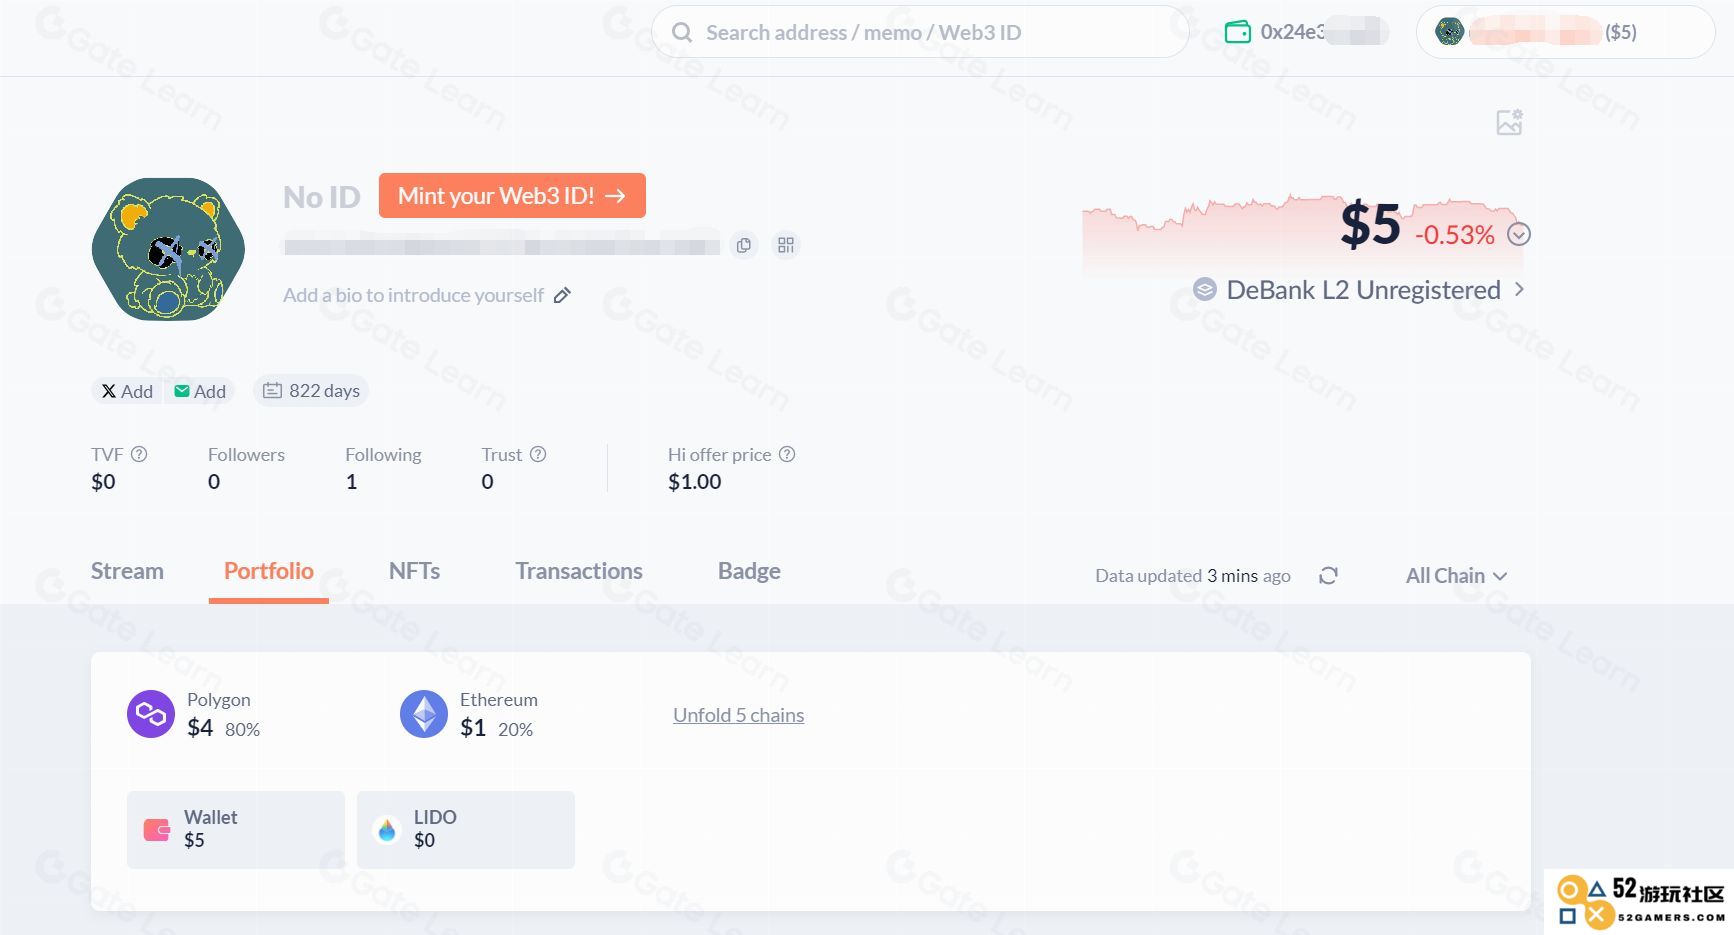Screen dimensions: 1734x935
Task: Click the search address input field
Action: 920,32
